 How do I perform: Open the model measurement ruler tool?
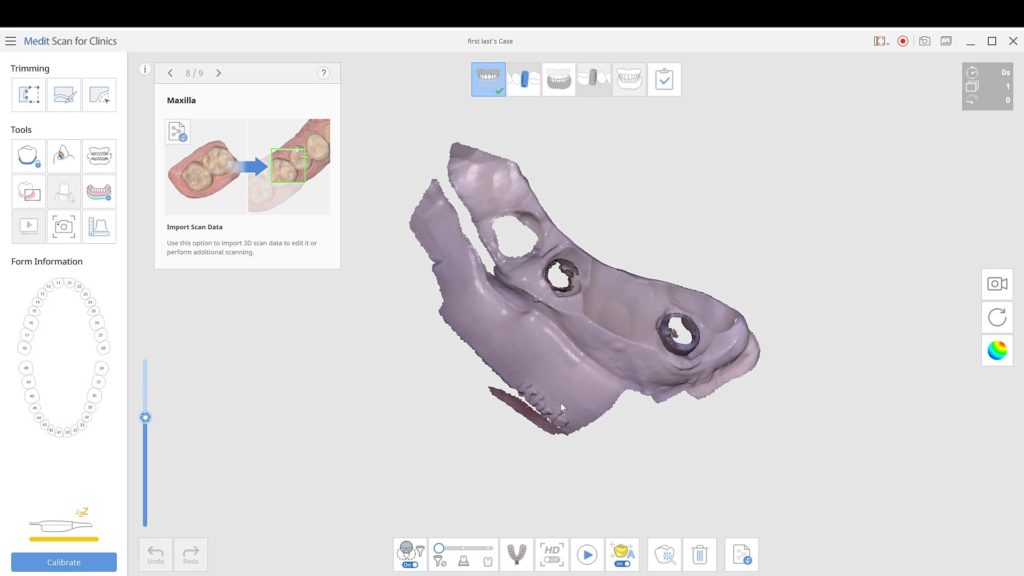[x=99, y=226]
